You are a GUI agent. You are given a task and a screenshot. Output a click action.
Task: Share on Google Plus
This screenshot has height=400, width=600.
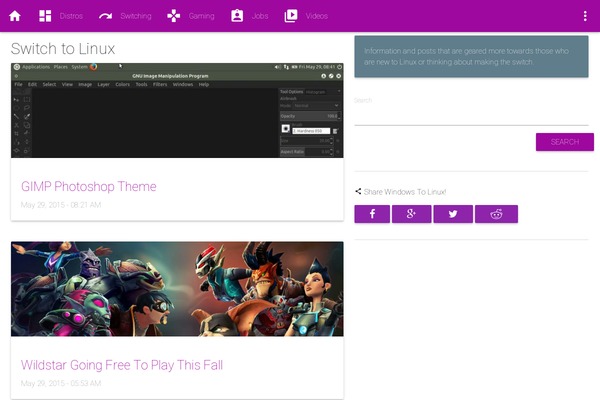411,214
